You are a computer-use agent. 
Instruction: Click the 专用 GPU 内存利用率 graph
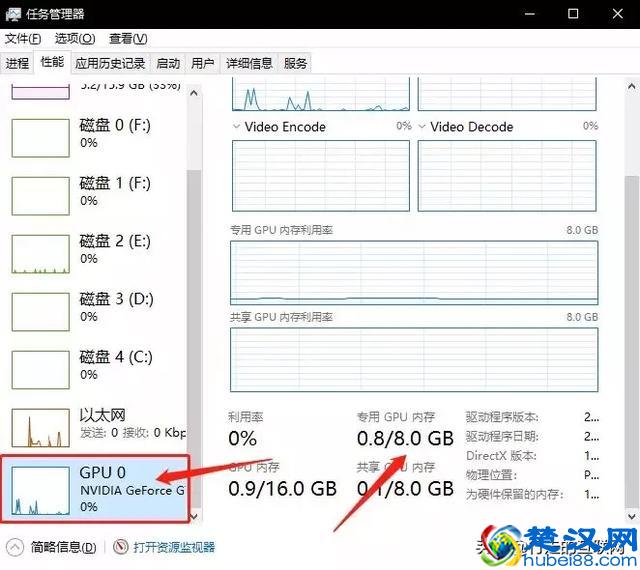[x=414, y=273]
